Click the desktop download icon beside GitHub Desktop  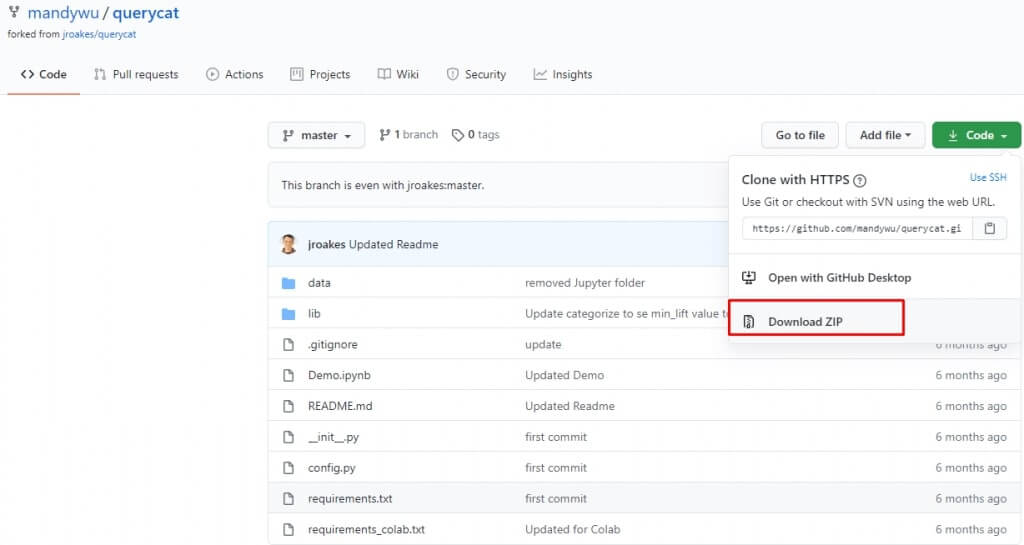pyautogui.click(x=748, y=278)
